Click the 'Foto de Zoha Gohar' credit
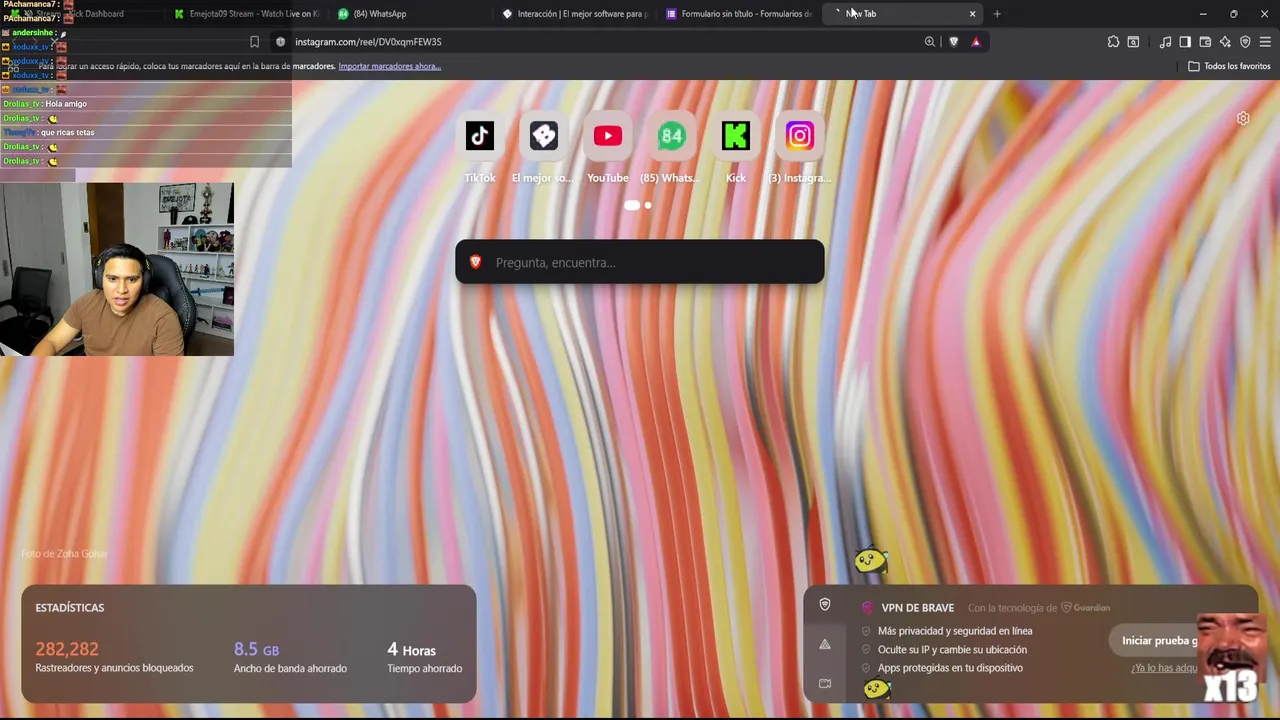1280x720 pixels. [x=64, y=554]
